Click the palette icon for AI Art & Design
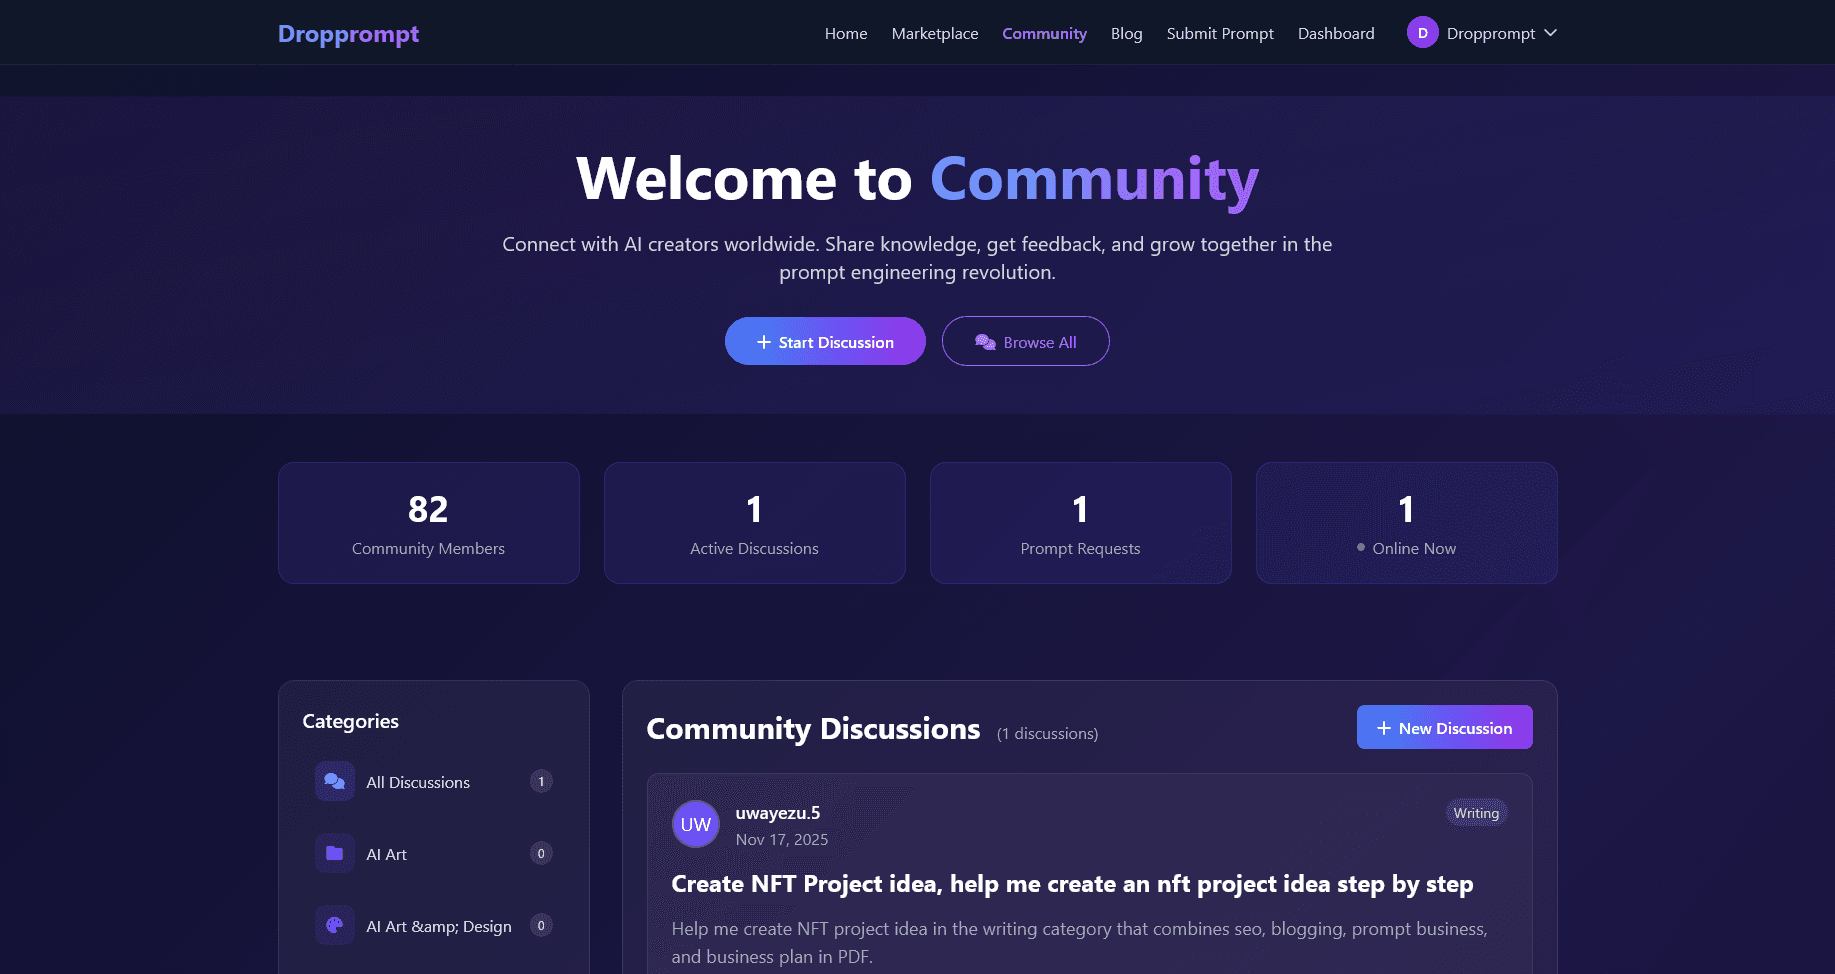 pos(334,925)
